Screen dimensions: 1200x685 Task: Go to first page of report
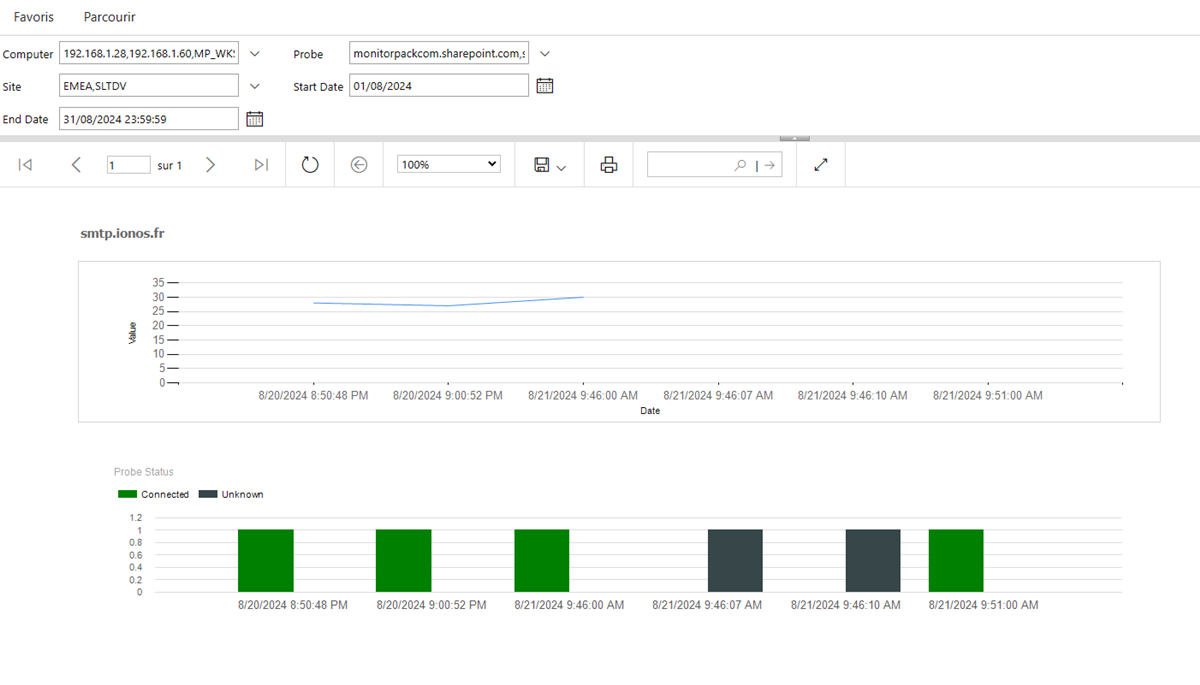[x=26, y=165]
